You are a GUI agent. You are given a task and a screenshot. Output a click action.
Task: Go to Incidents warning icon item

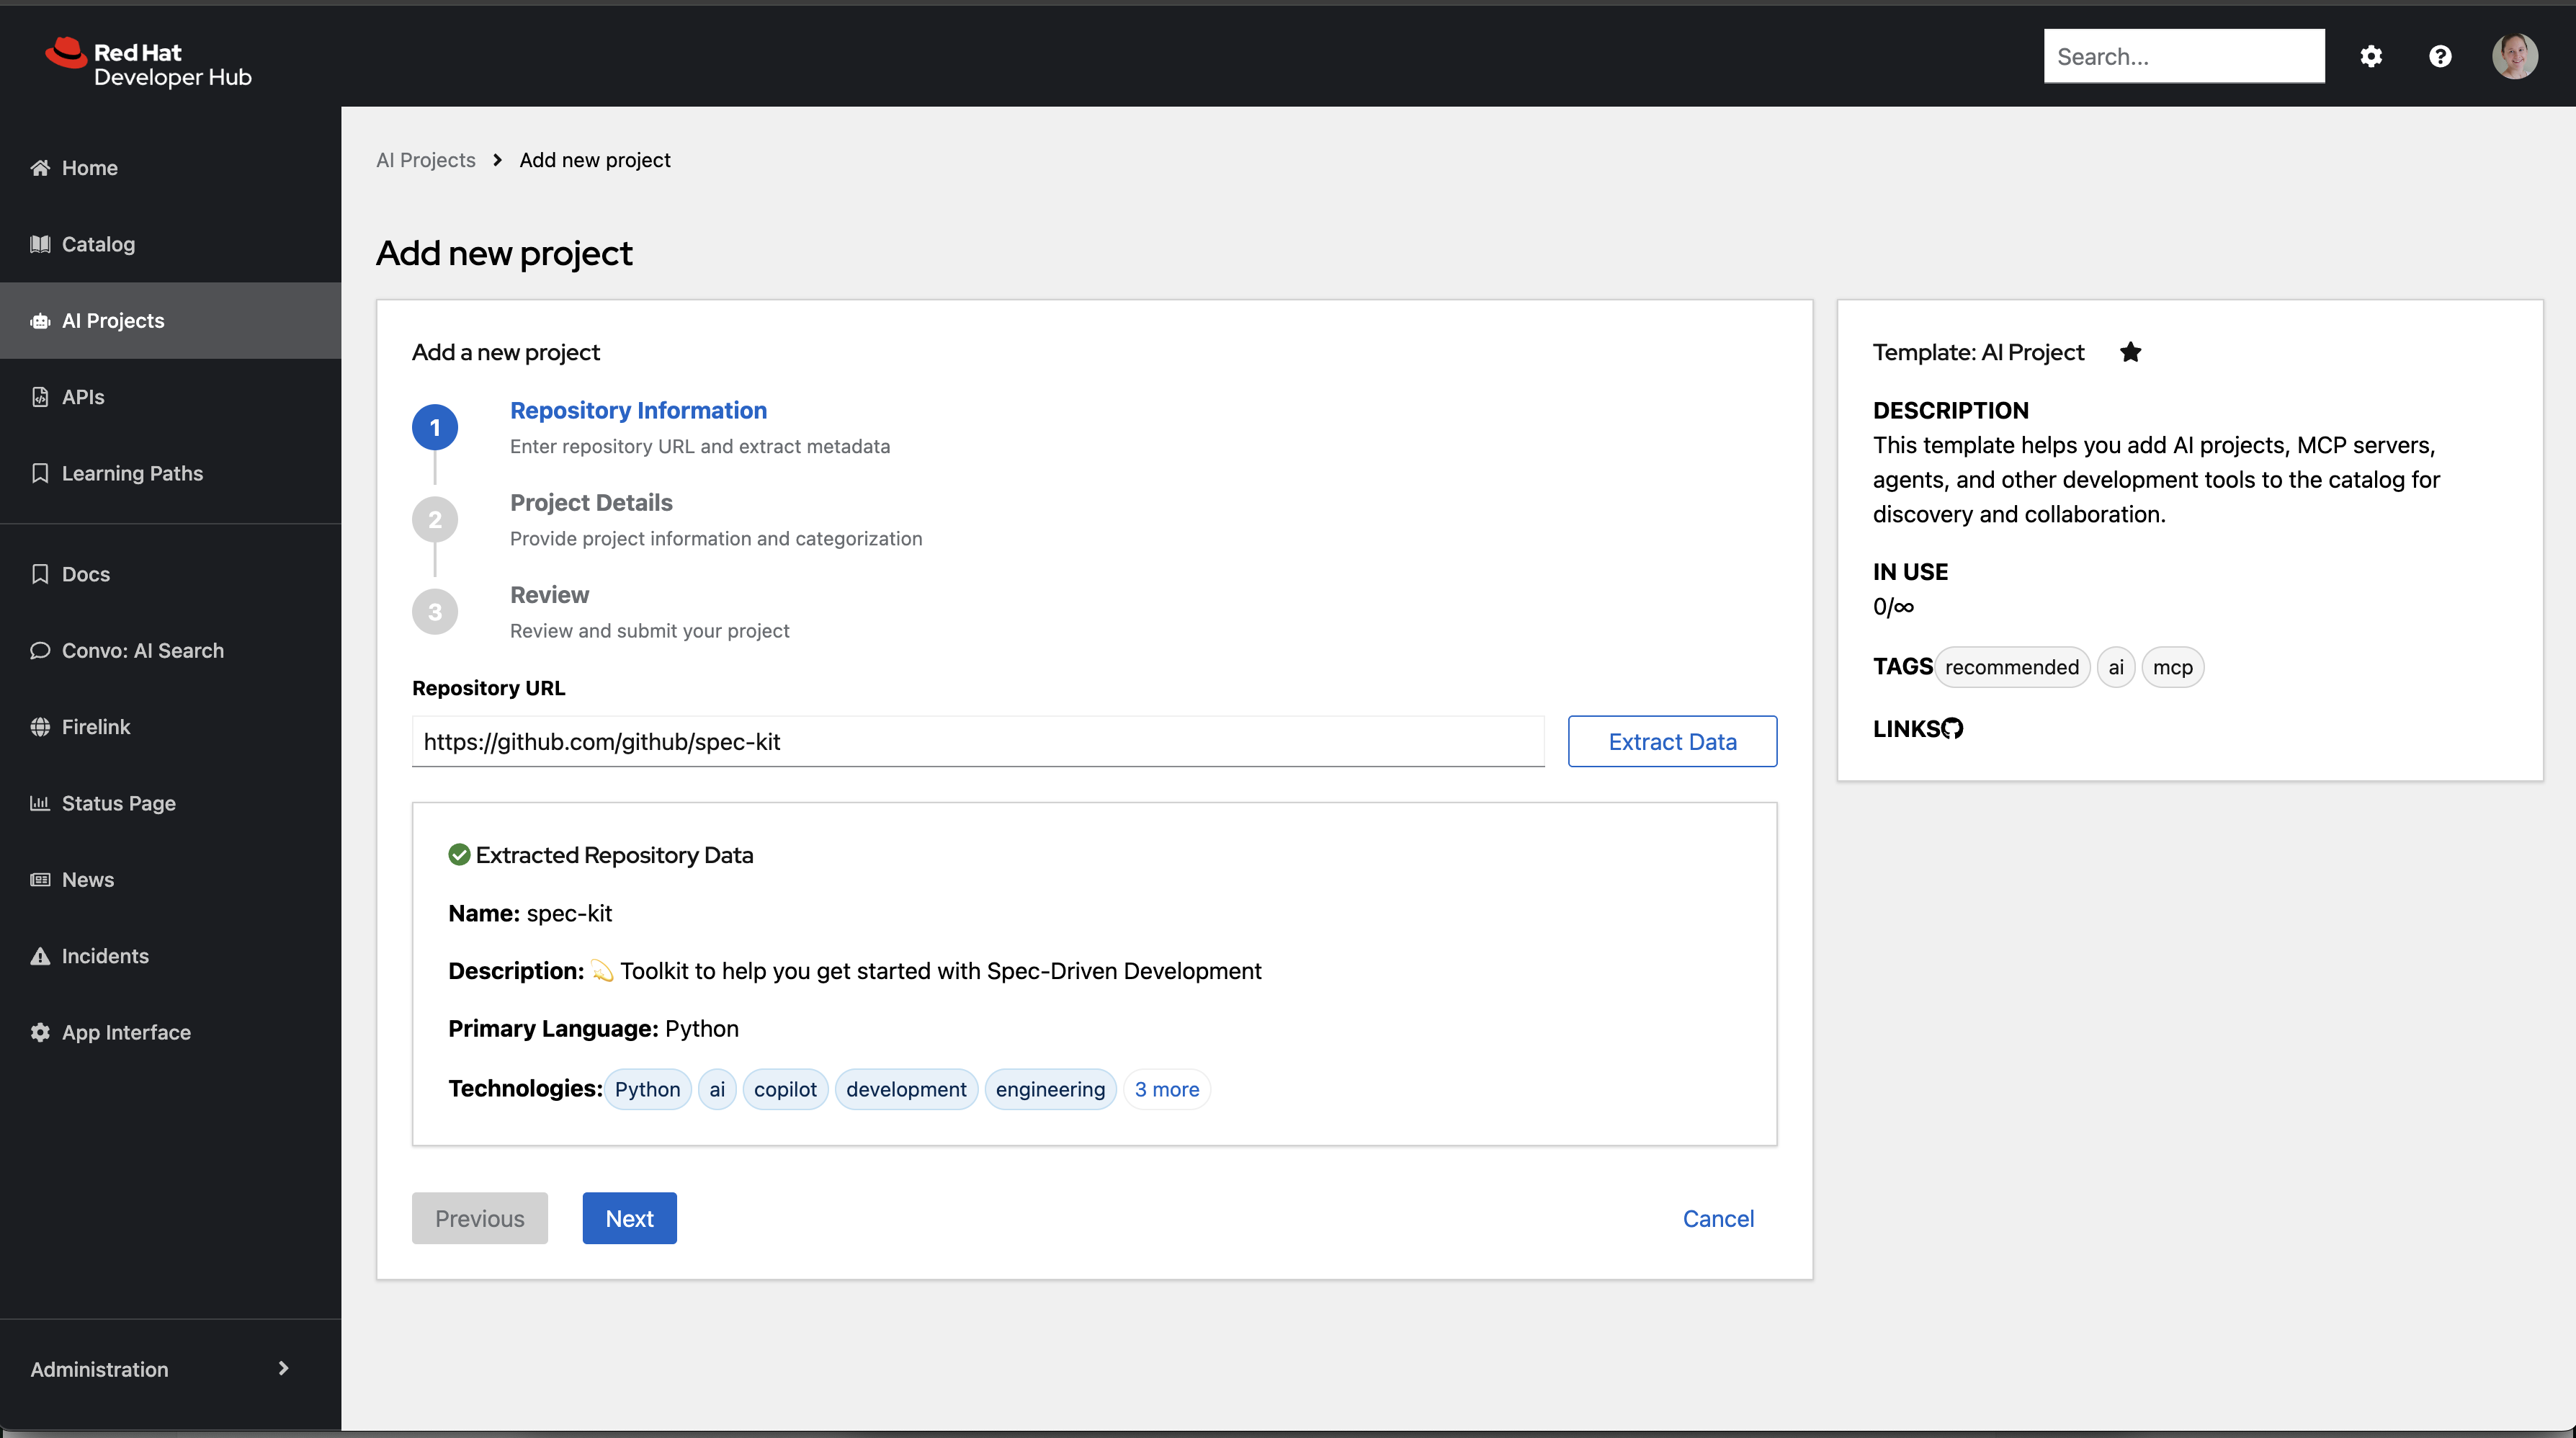tap(40, 956)
